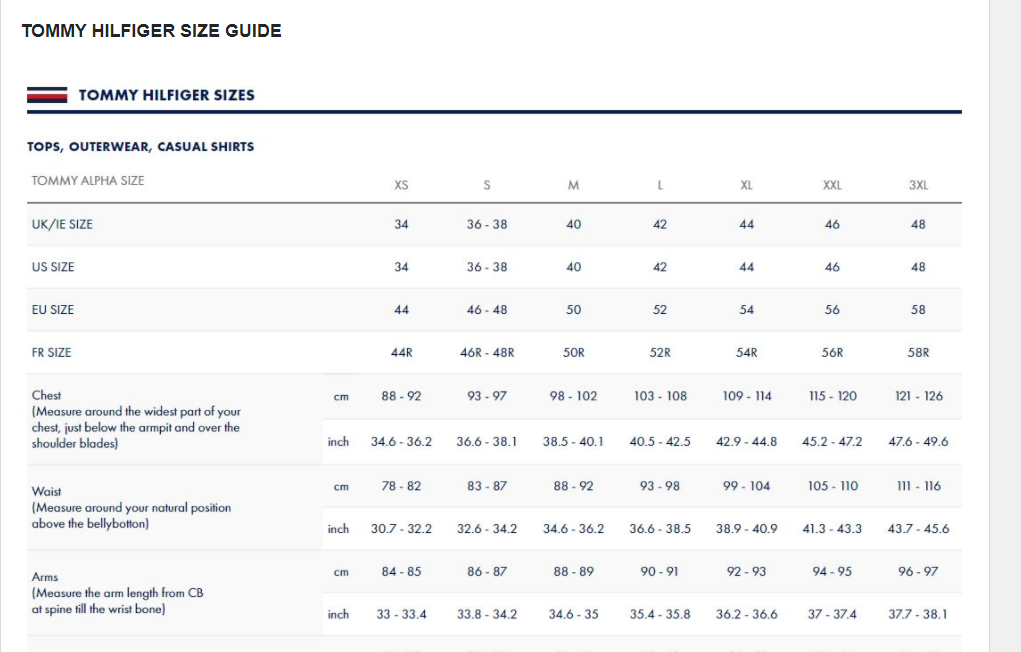1021x652 pixels.
Task: Select the EU SIZE row label
Action: click(53, 310)
